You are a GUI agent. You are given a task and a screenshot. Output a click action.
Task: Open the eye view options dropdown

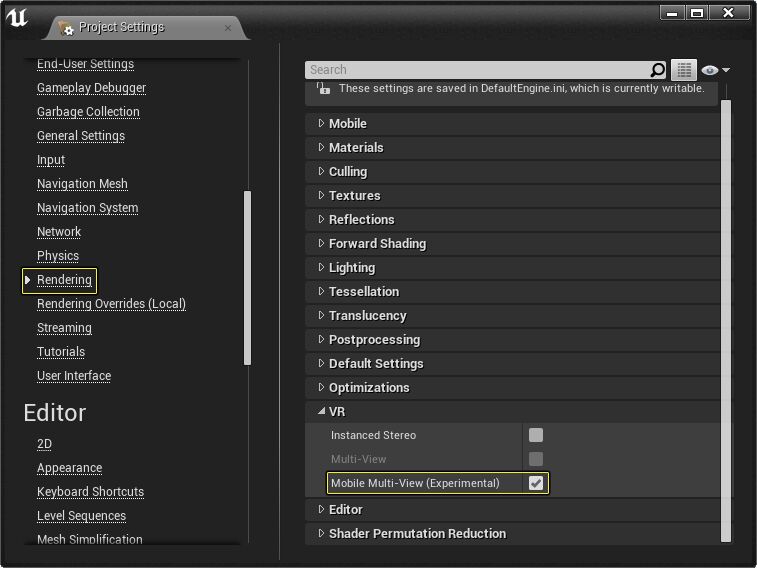pyautogui.click(x=715, y=70)
